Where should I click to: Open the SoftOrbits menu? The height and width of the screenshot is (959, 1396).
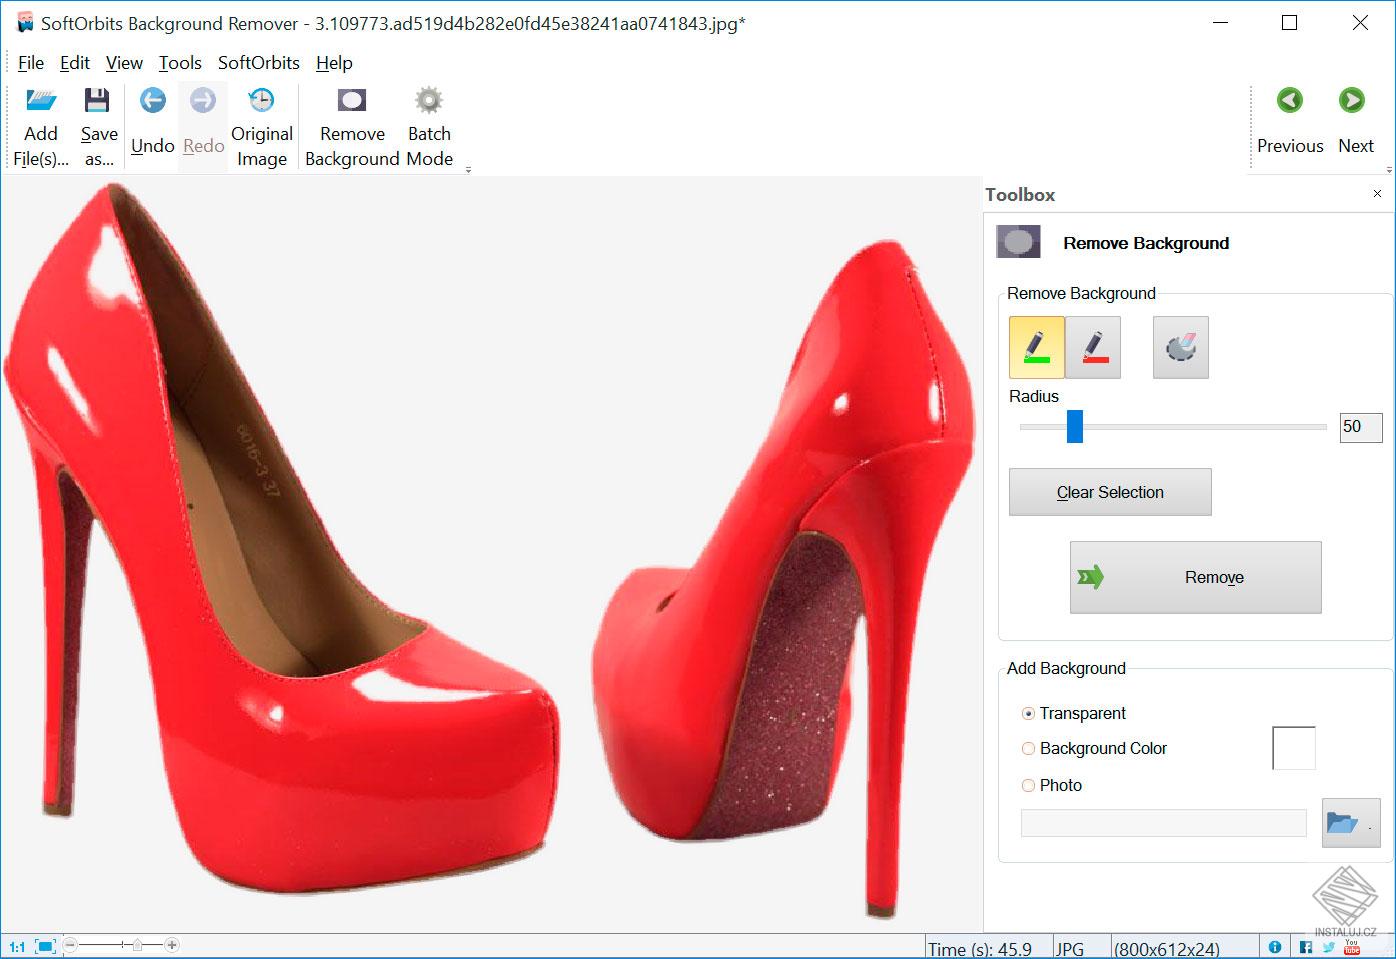pos(258,62)
